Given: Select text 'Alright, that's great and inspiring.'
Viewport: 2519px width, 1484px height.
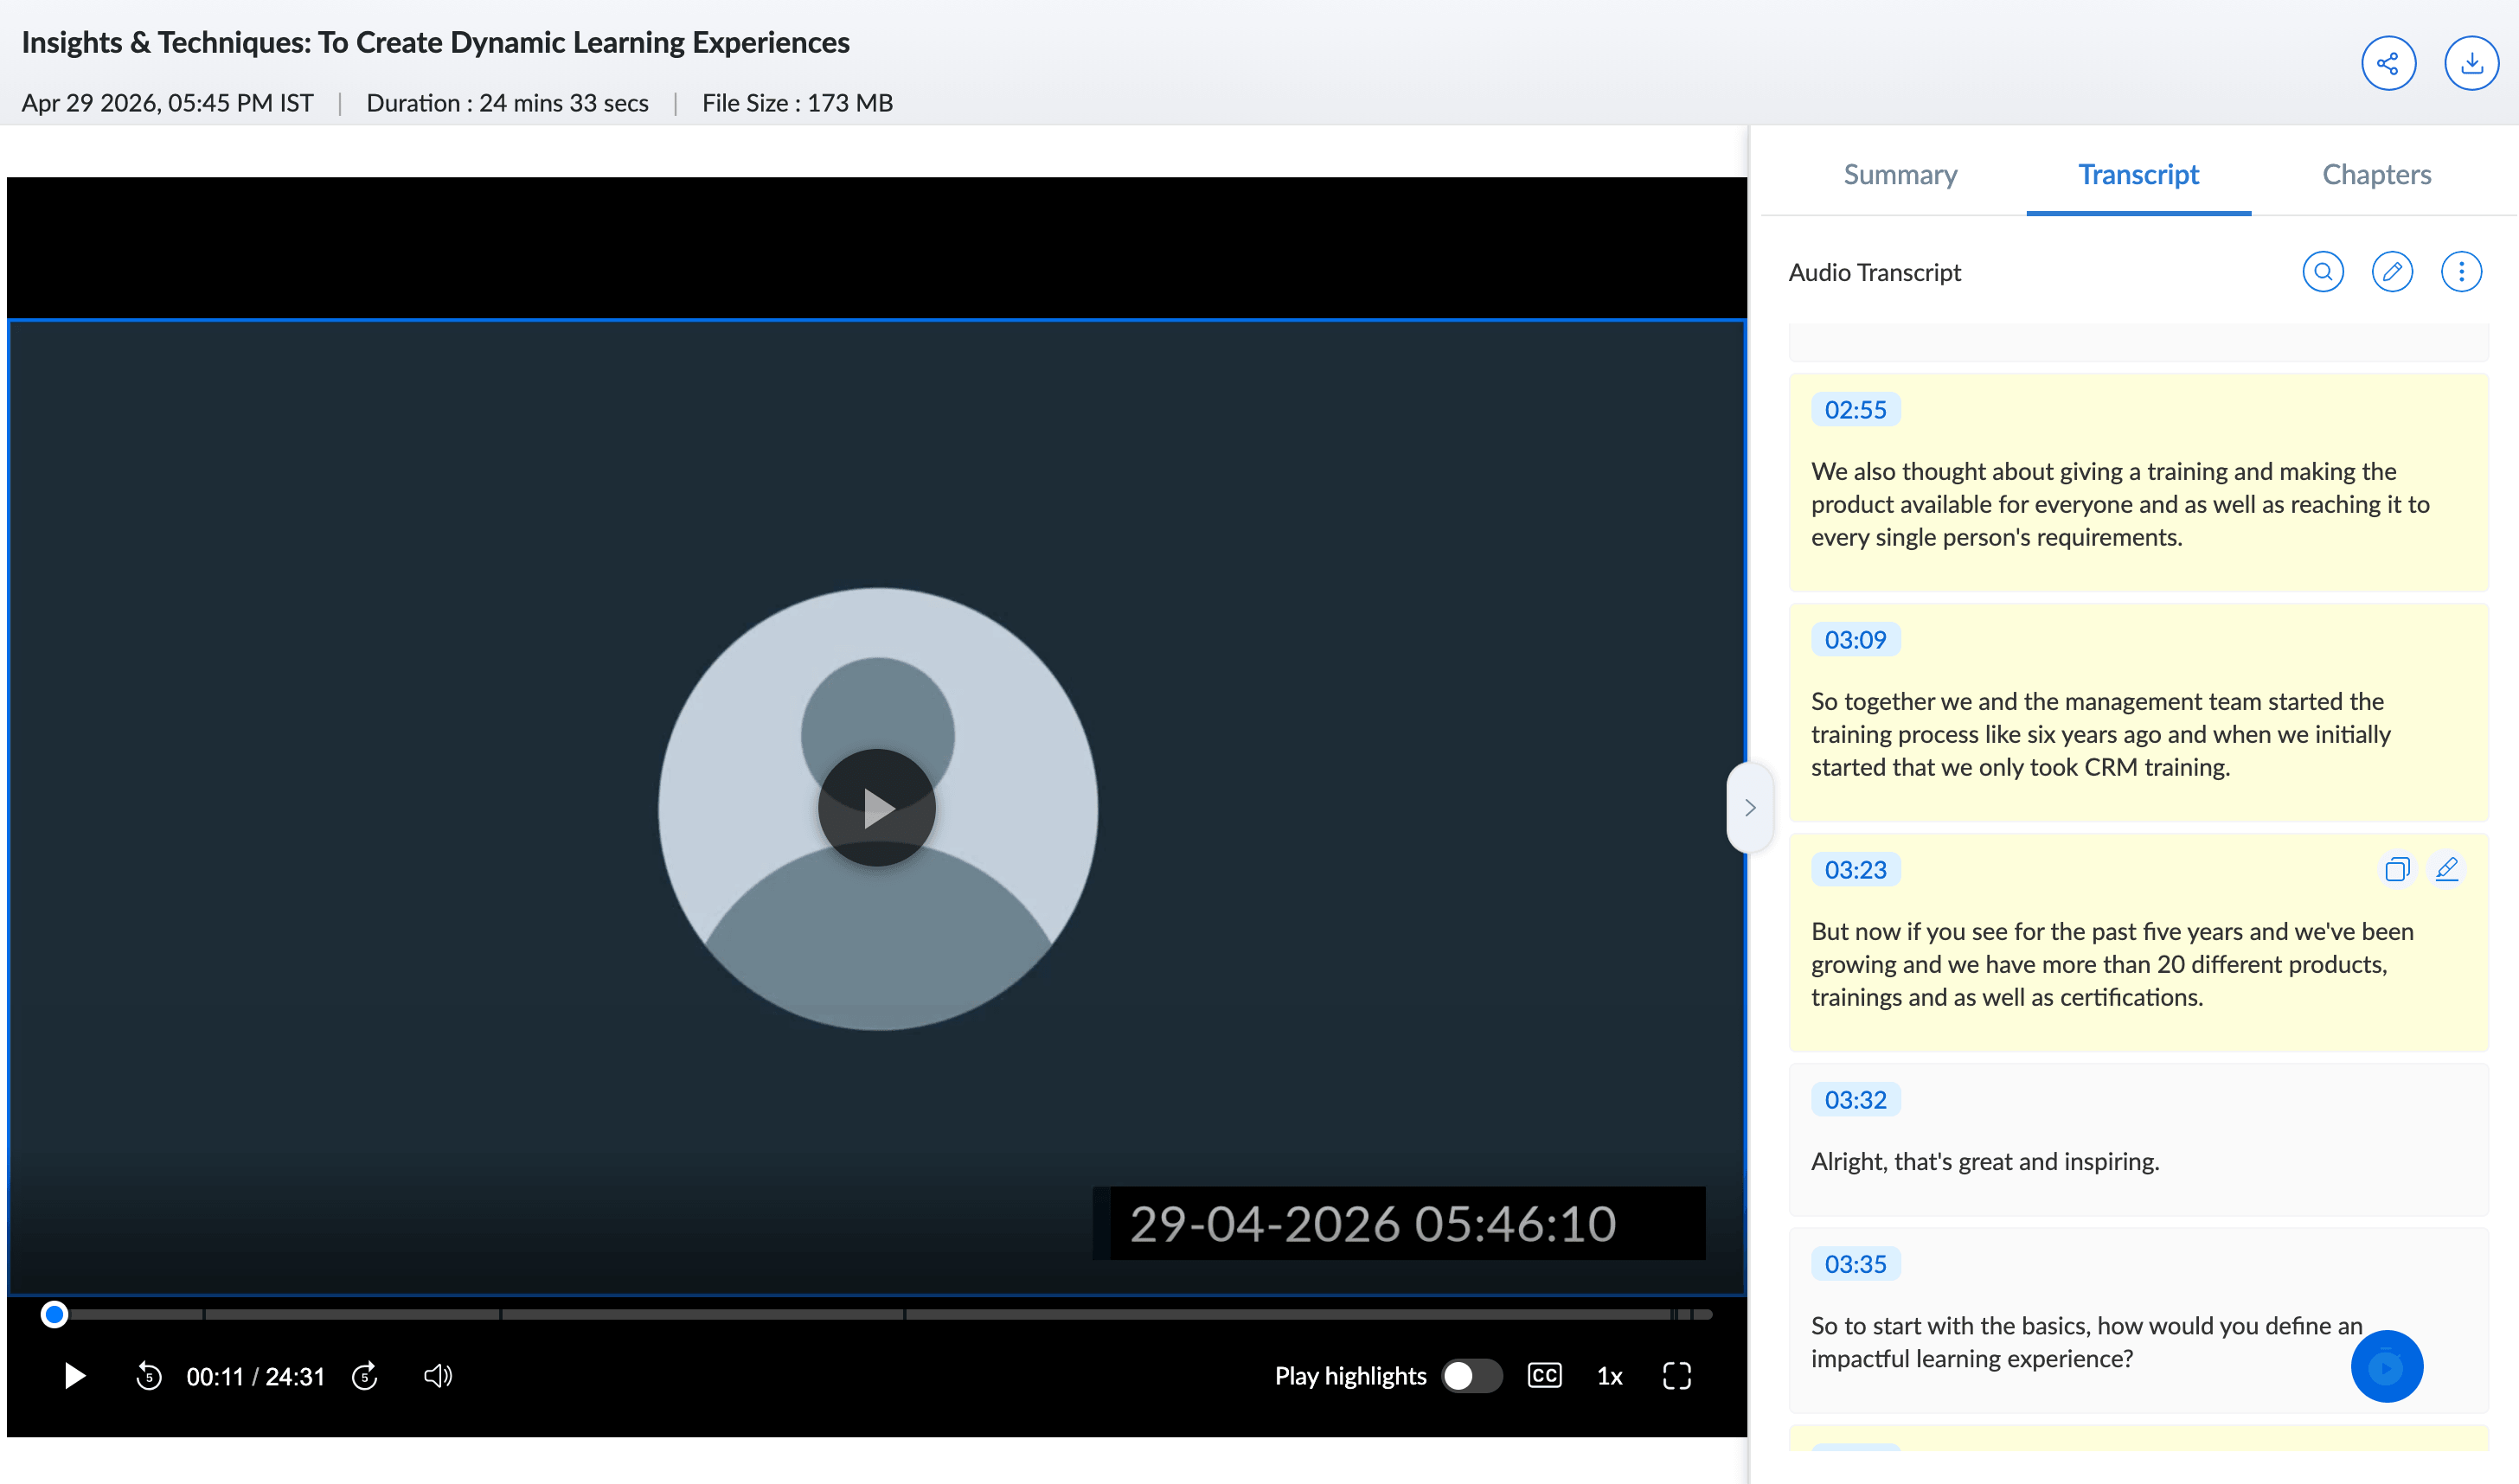Looking at the screenshot, I should point(1984,1161).
